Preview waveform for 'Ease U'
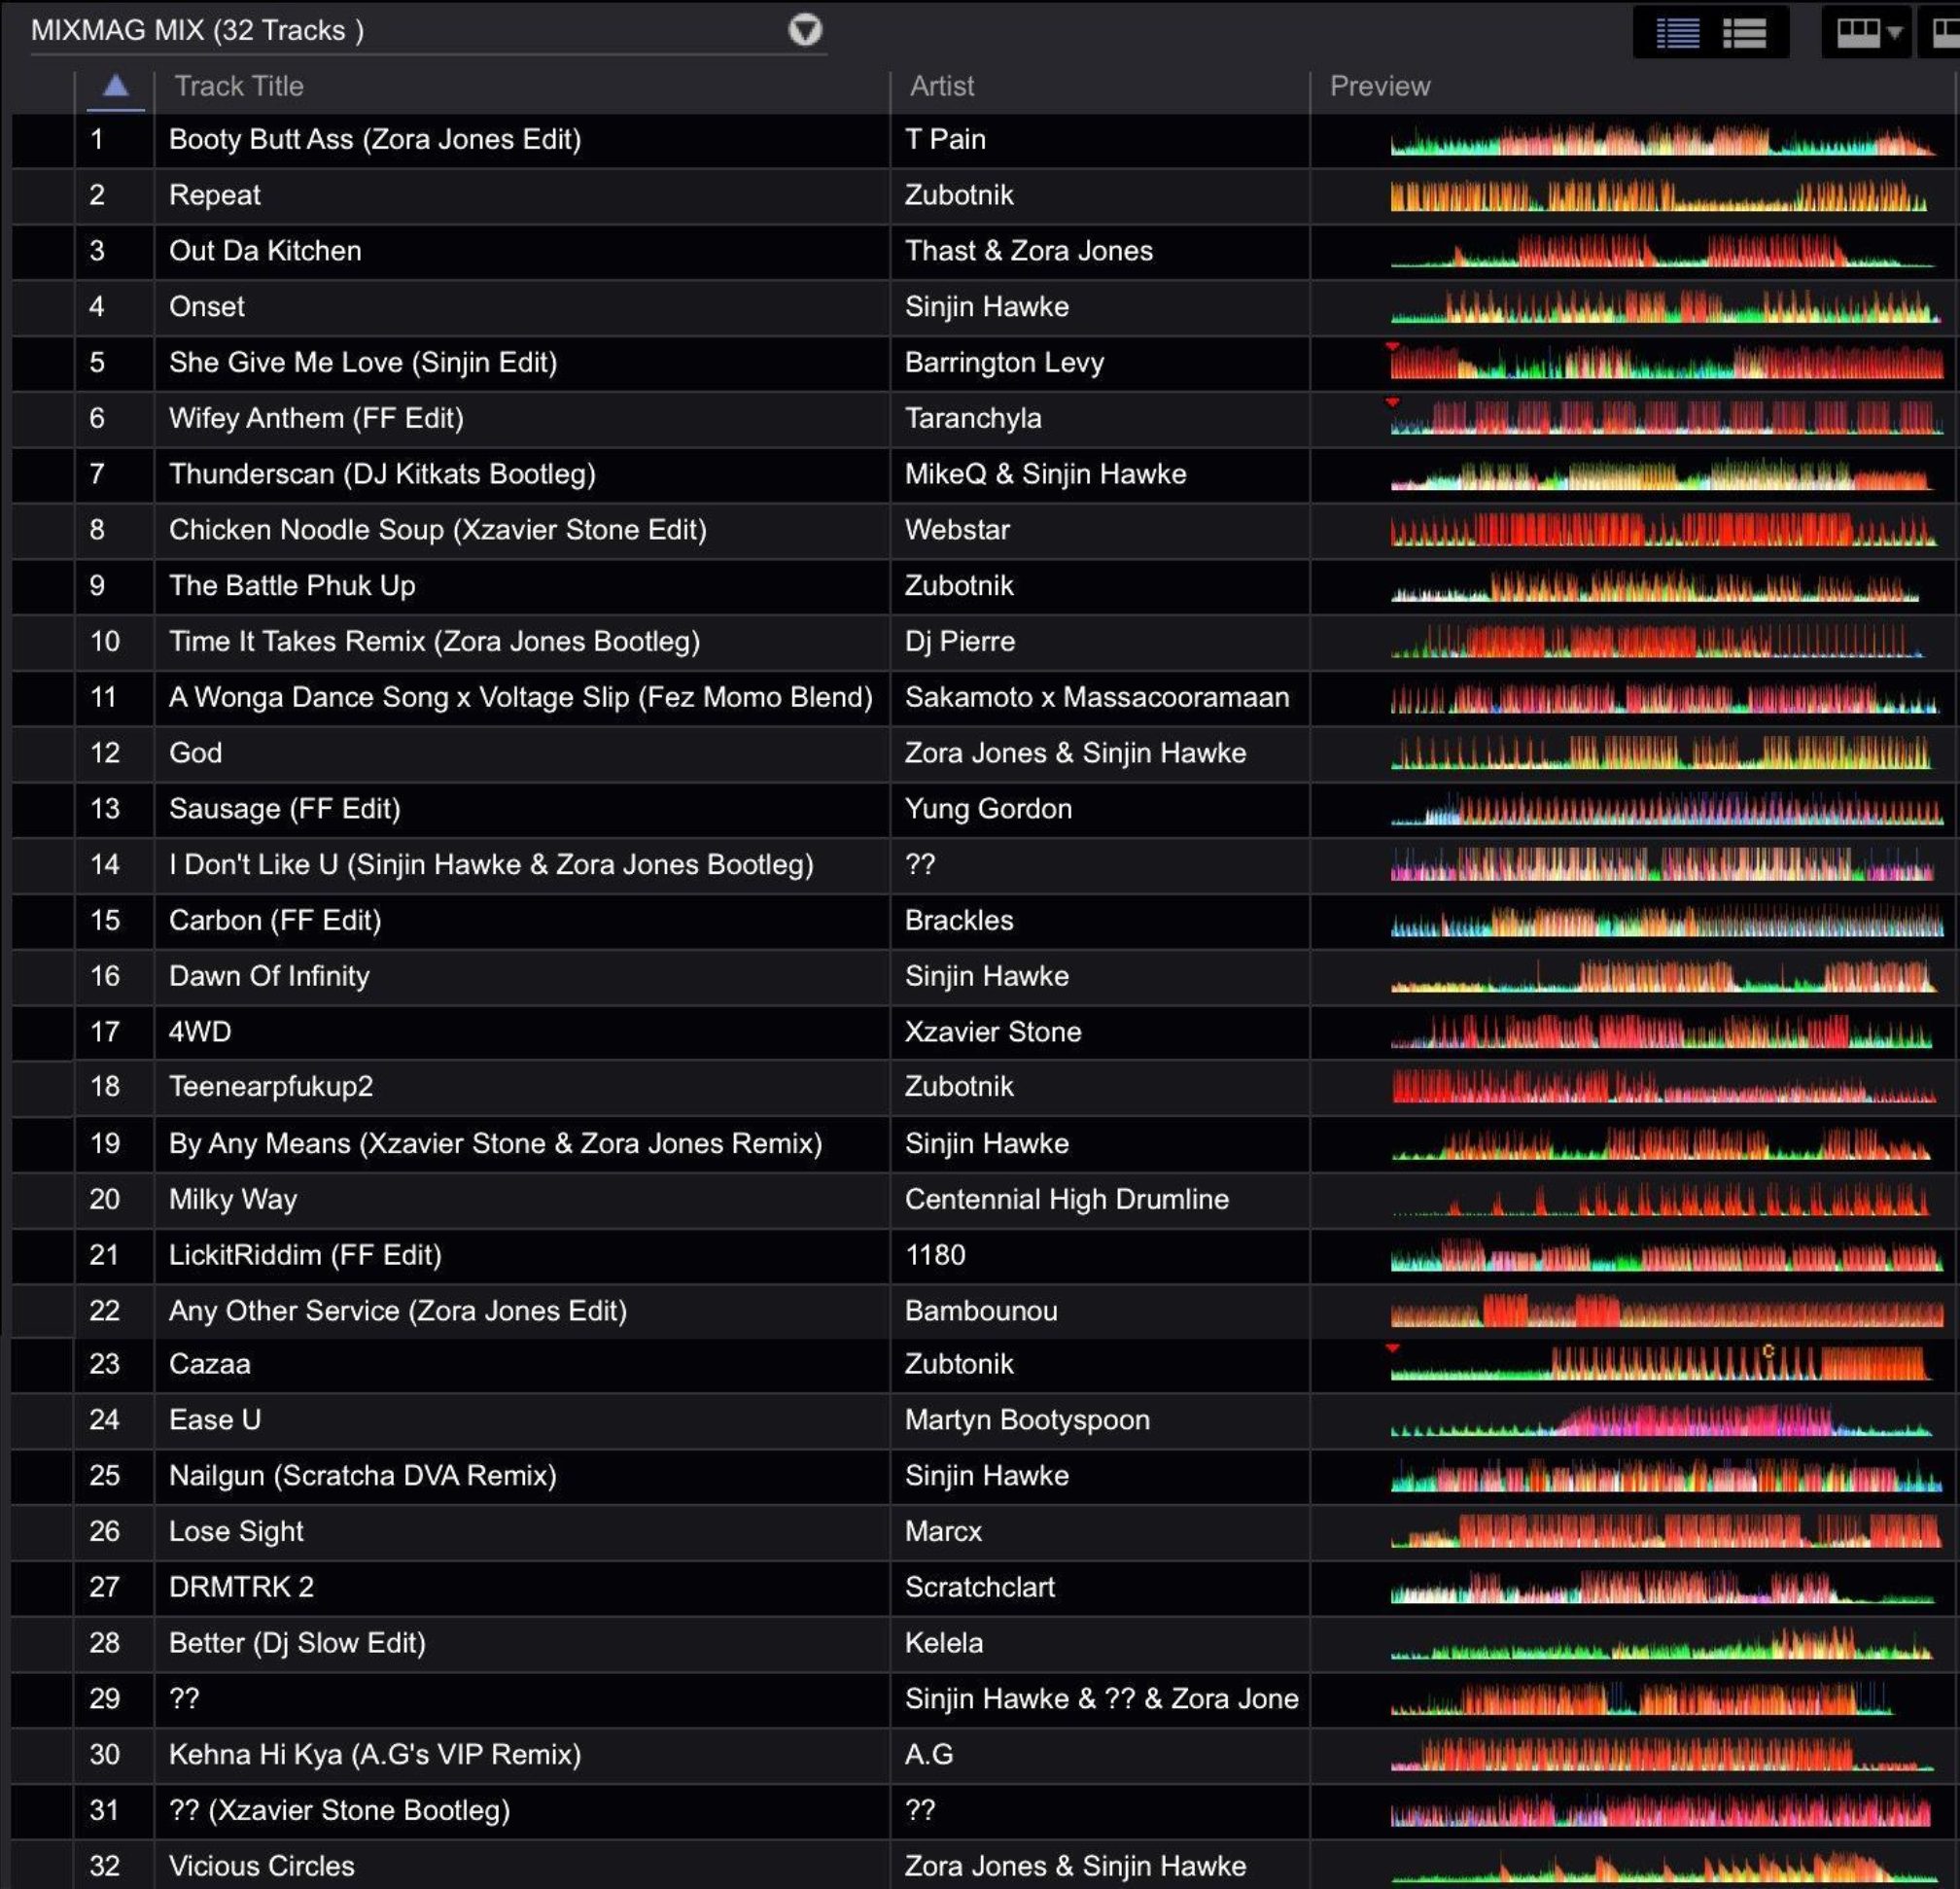This screenshot has width=1960, height=1889. [x=1661, y=1421]
